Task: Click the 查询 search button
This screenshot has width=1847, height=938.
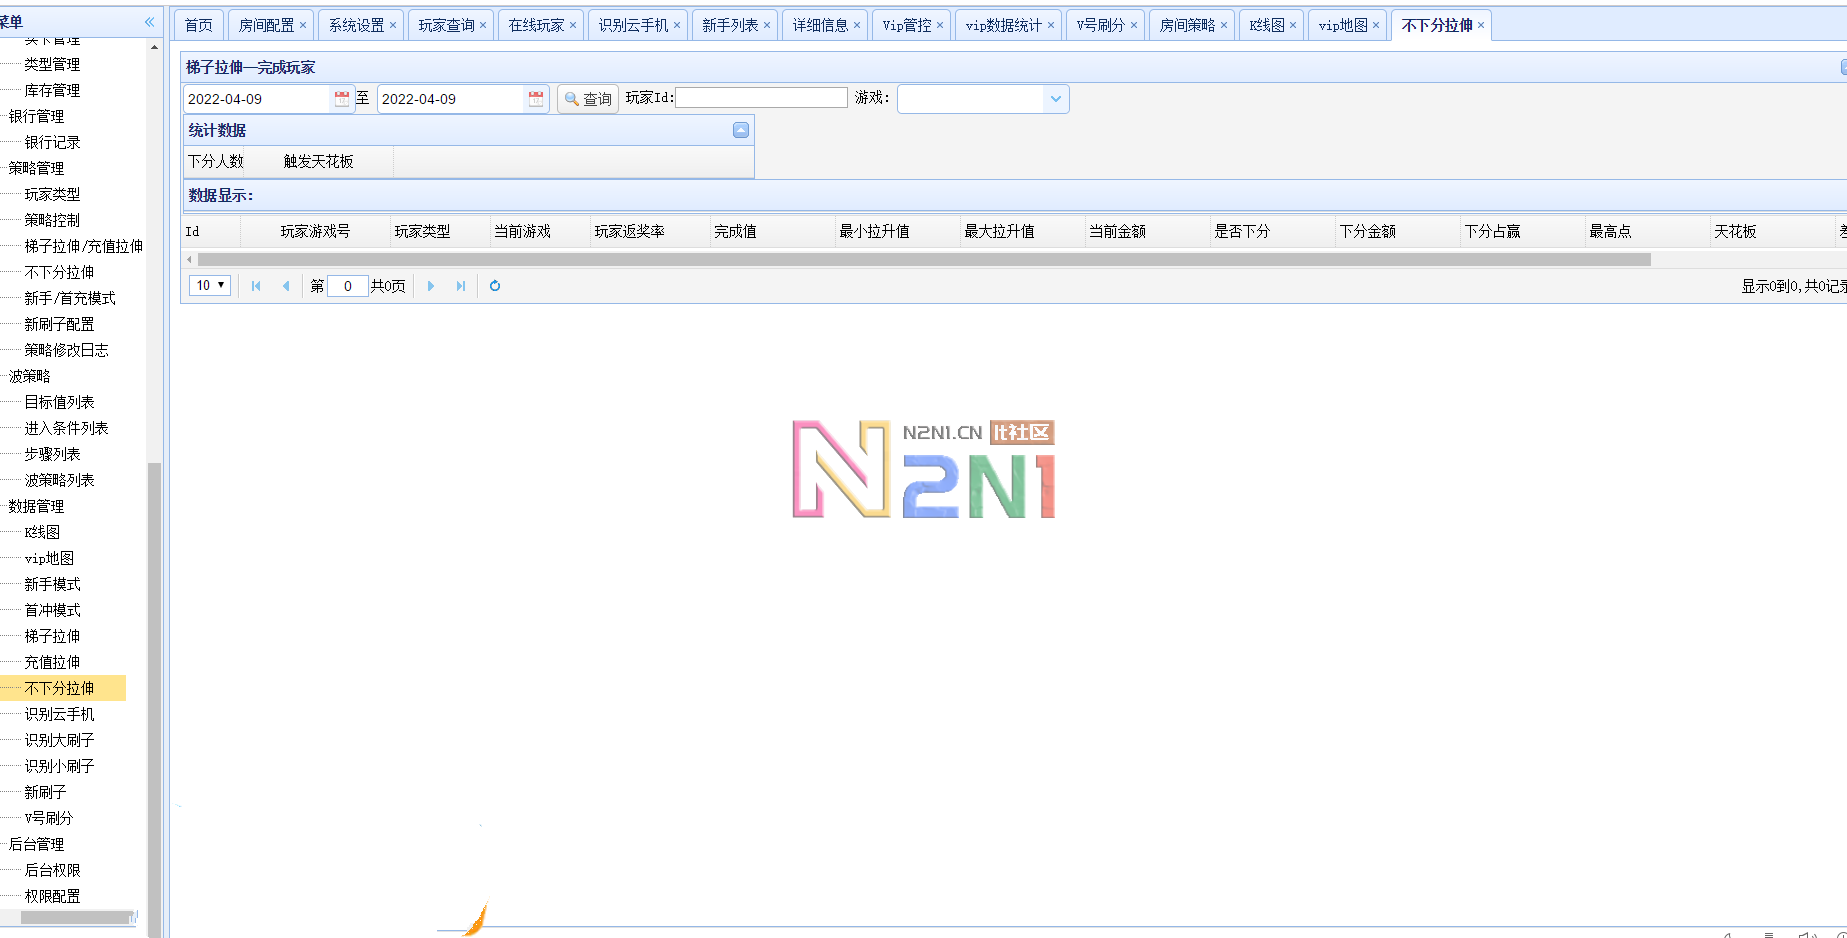Action: (588, 99)
